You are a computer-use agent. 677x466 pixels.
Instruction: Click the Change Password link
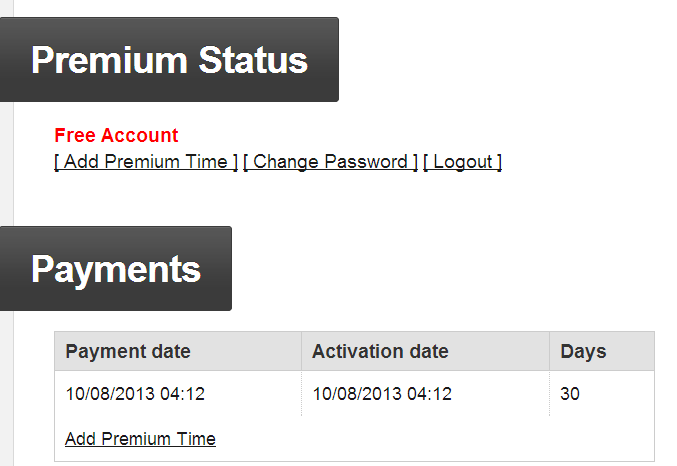(330, 162)
